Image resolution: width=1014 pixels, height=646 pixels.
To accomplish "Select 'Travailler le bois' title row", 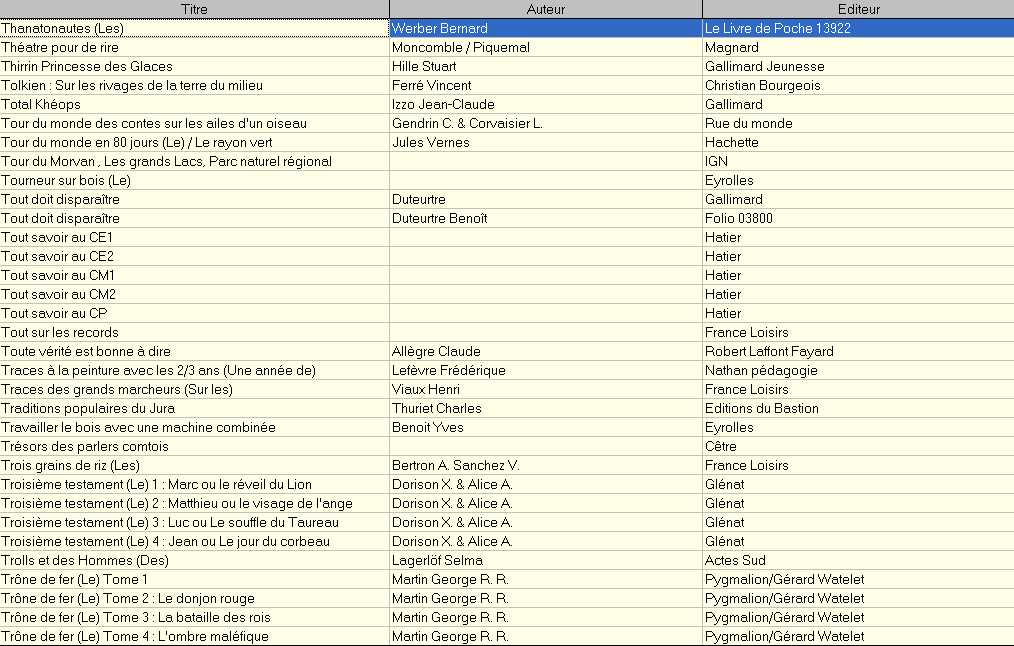I will 194,427.
